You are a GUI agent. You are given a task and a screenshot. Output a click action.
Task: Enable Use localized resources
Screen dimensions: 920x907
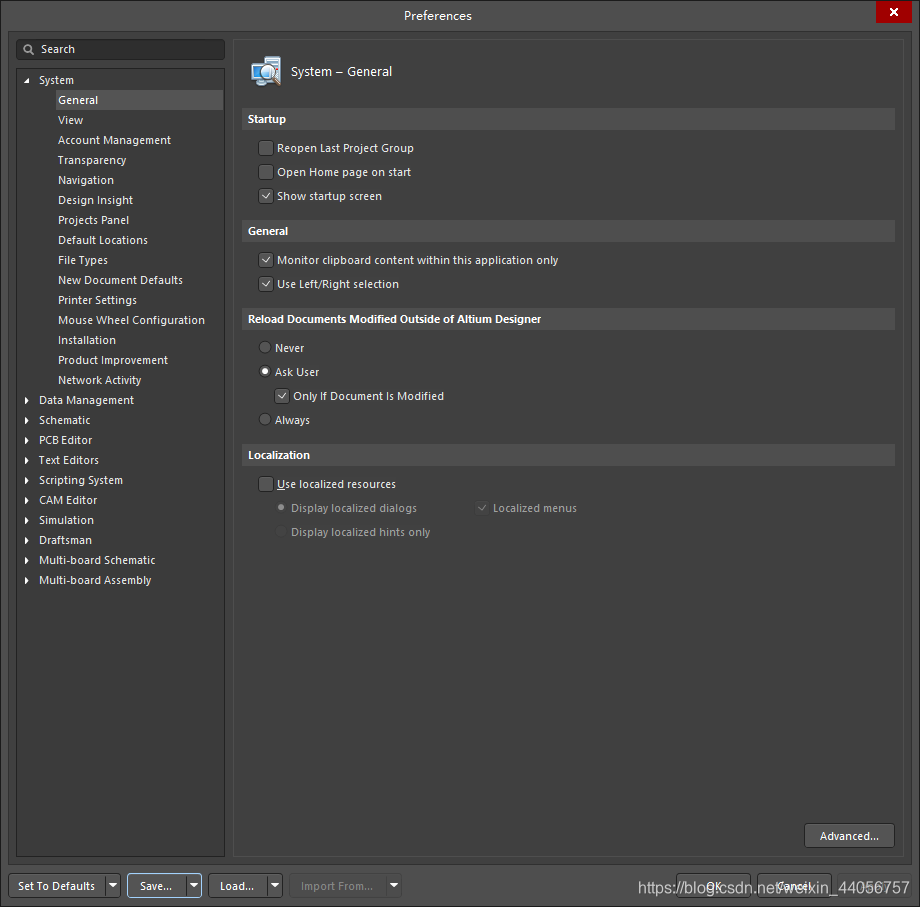(266, 484)
